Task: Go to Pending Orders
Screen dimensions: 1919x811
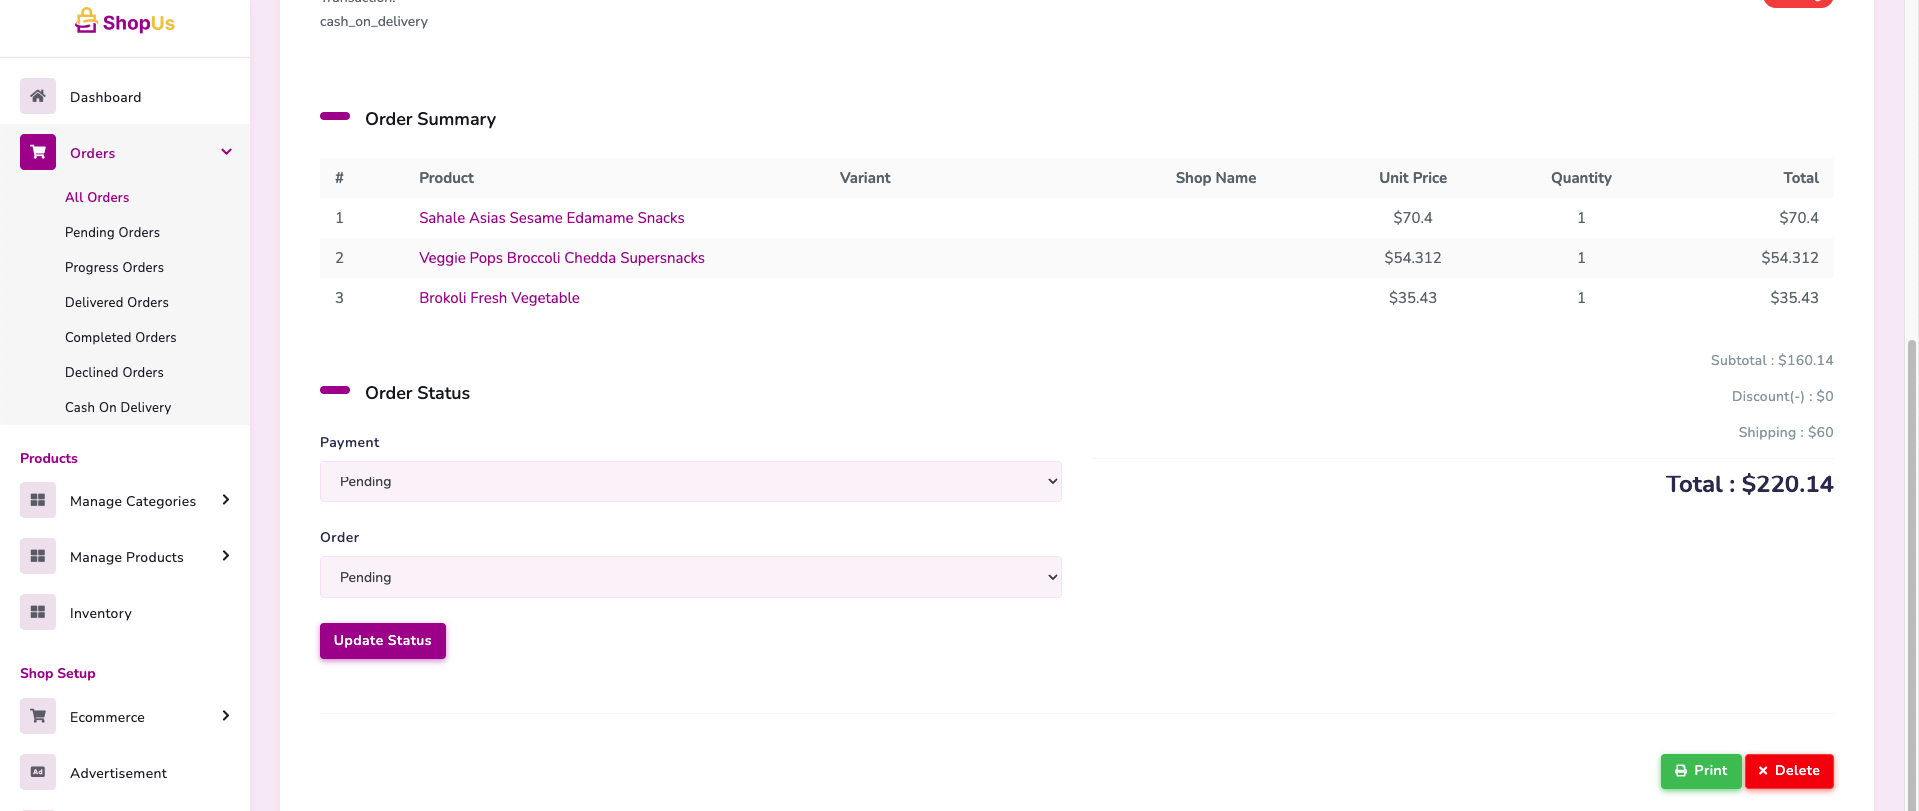Action: 112,232
